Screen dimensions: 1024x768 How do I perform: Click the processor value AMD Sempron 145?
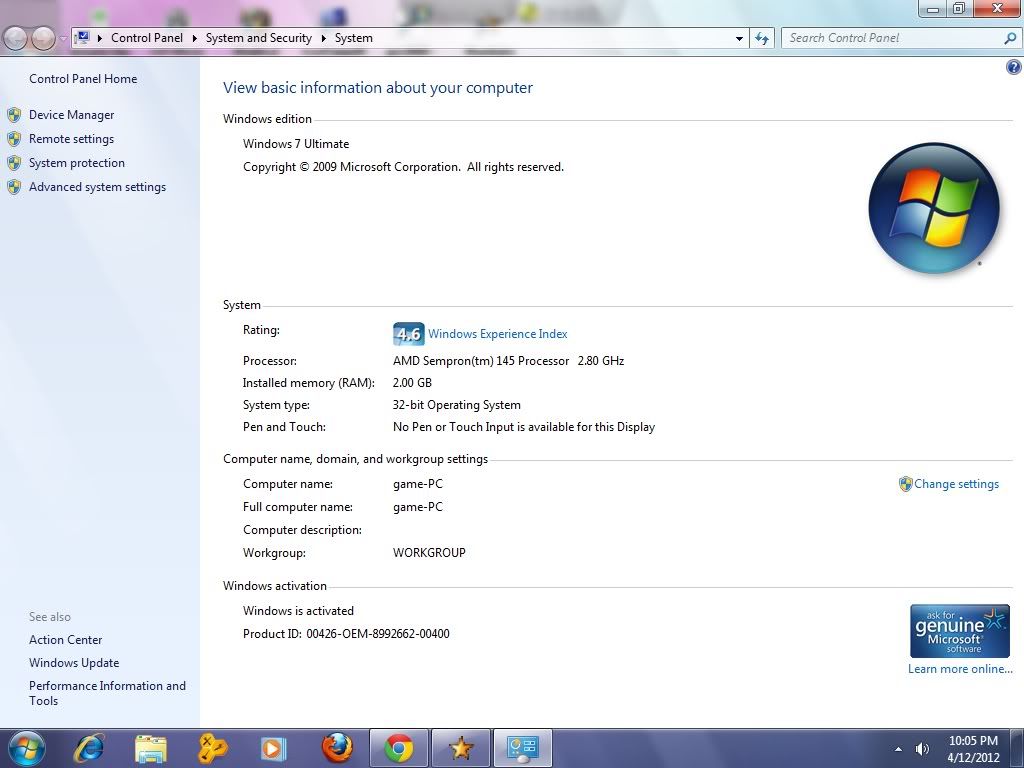[x=508, y=360]
